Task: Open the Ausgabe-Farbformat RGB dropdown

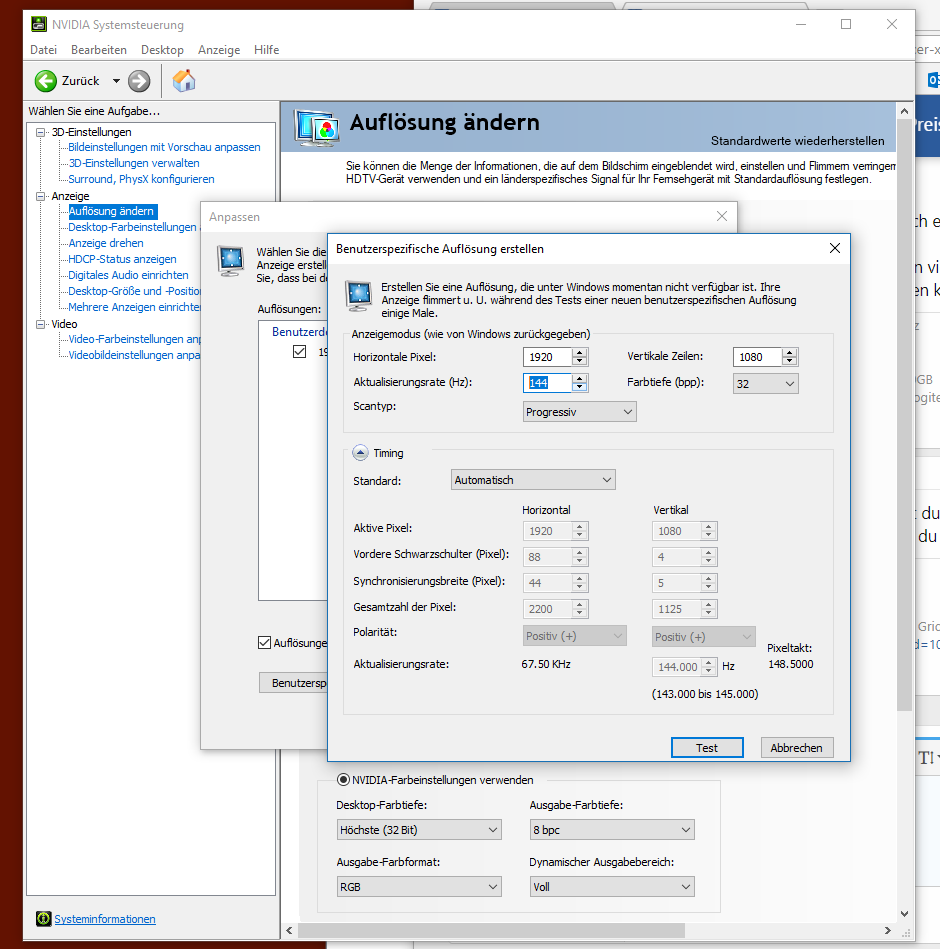Action: click(x=419, y=887)
